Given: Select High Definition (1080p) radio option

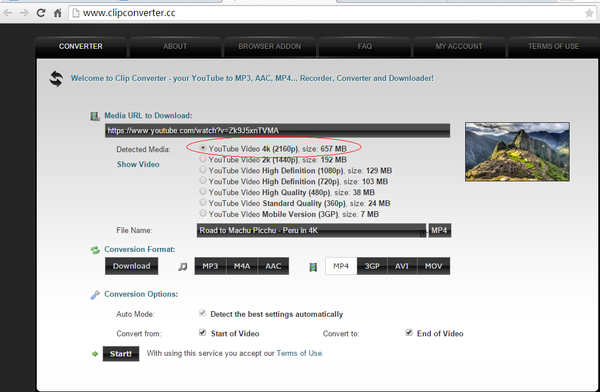Looking at the screenshot, I should point(203,170).
